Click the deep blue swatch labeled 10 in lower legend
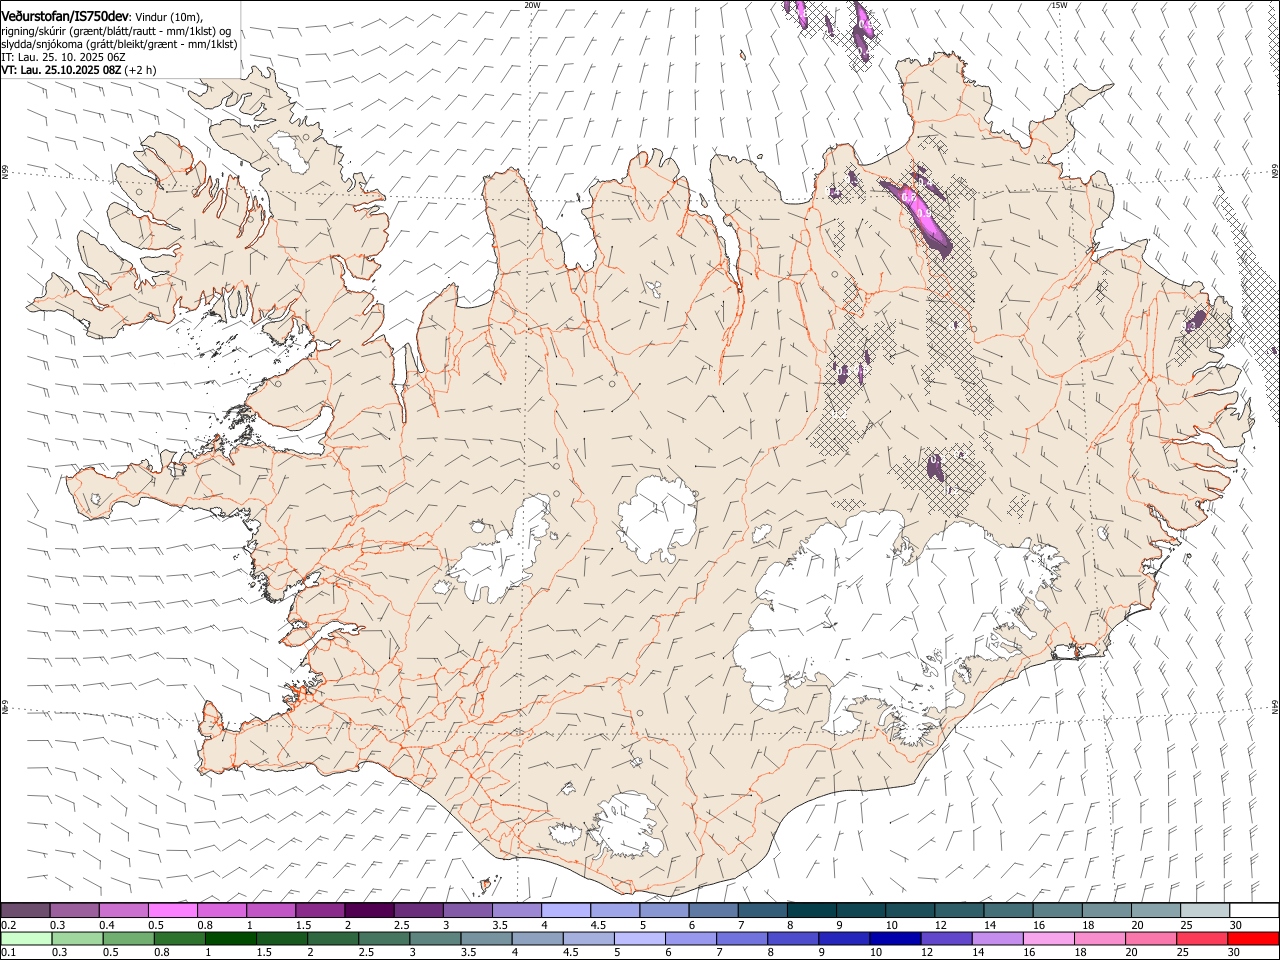Screen dimensions: 1280x960 click(x=895, y=938)
